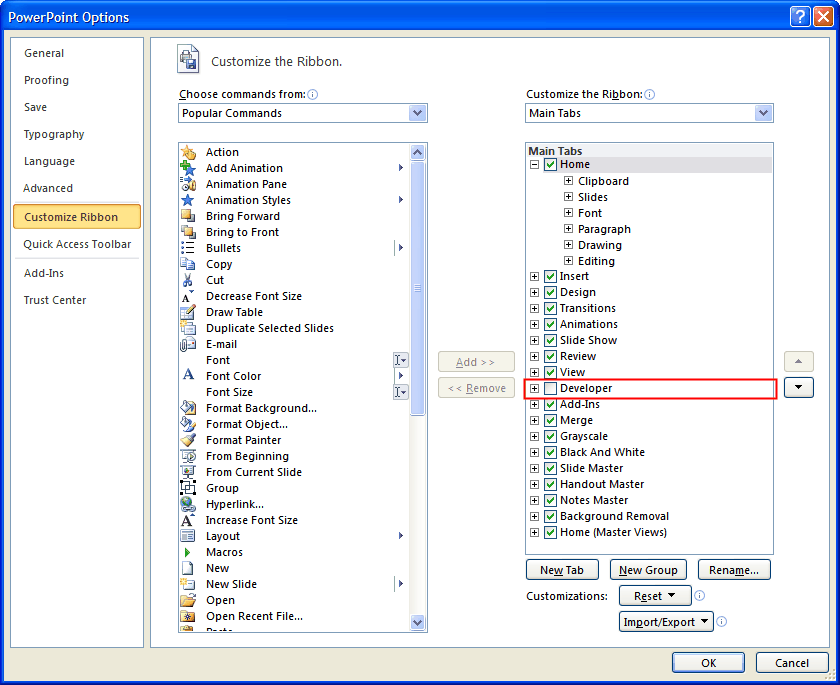Click the Macros play icon
840x685 pixels.
(x=188, y=552)
